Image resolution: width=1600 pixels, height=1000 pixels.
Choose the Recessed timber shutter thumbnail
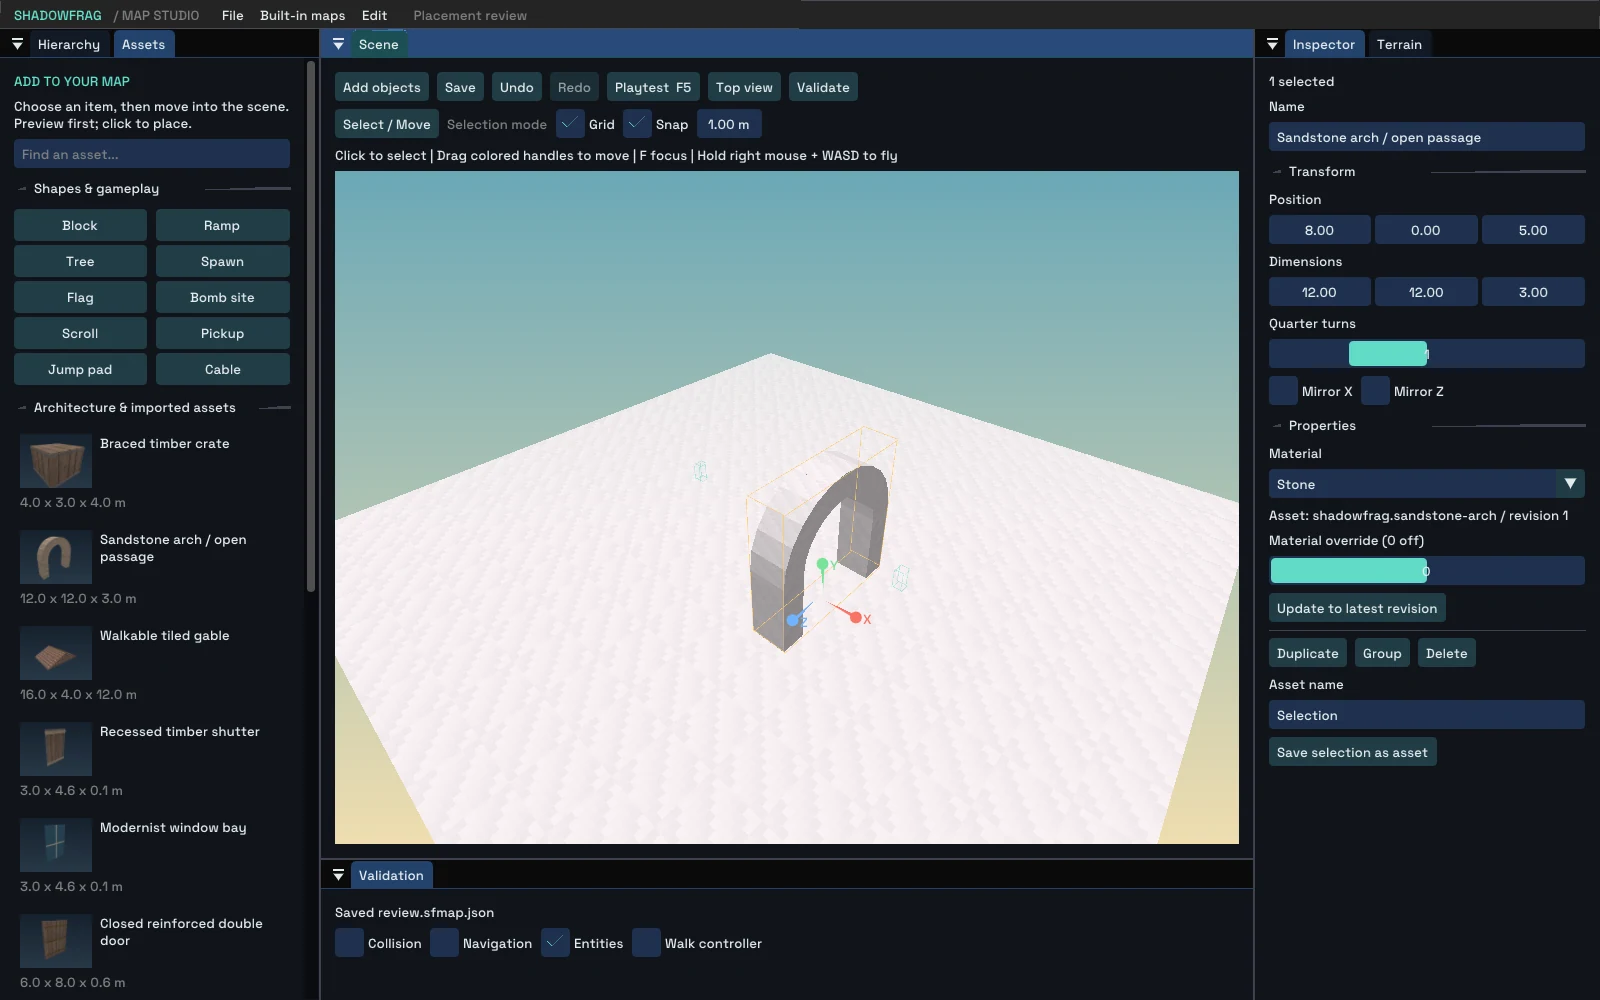click(56, 750)
